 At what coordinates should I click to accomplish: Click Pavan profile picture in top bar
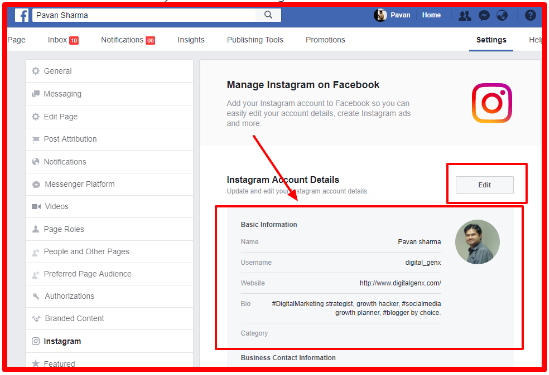click(380, 15)
